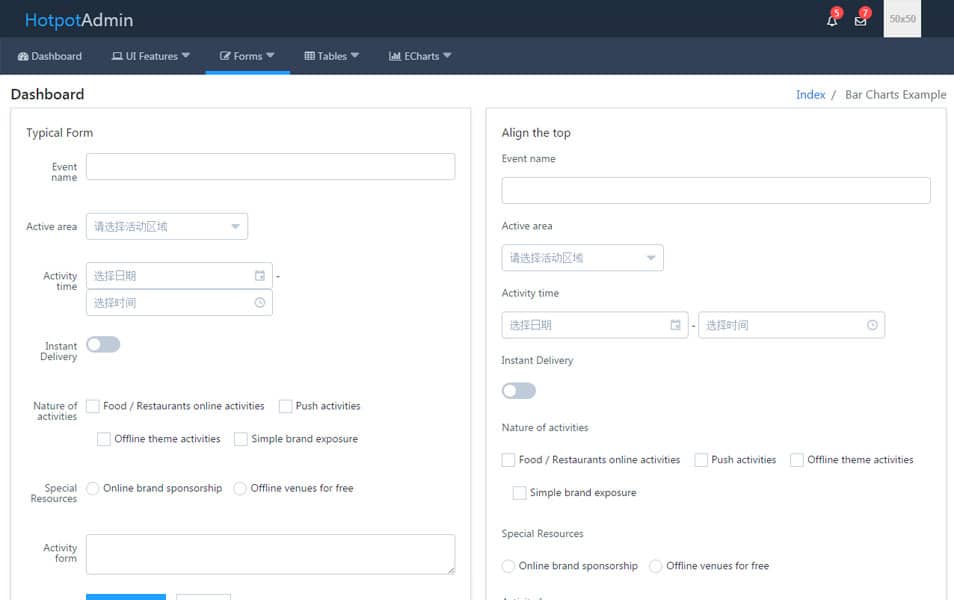This screenshot has height=600, width=954.
Task: Click the Bar Charts Example breadcrumb text
Action: 895,94
